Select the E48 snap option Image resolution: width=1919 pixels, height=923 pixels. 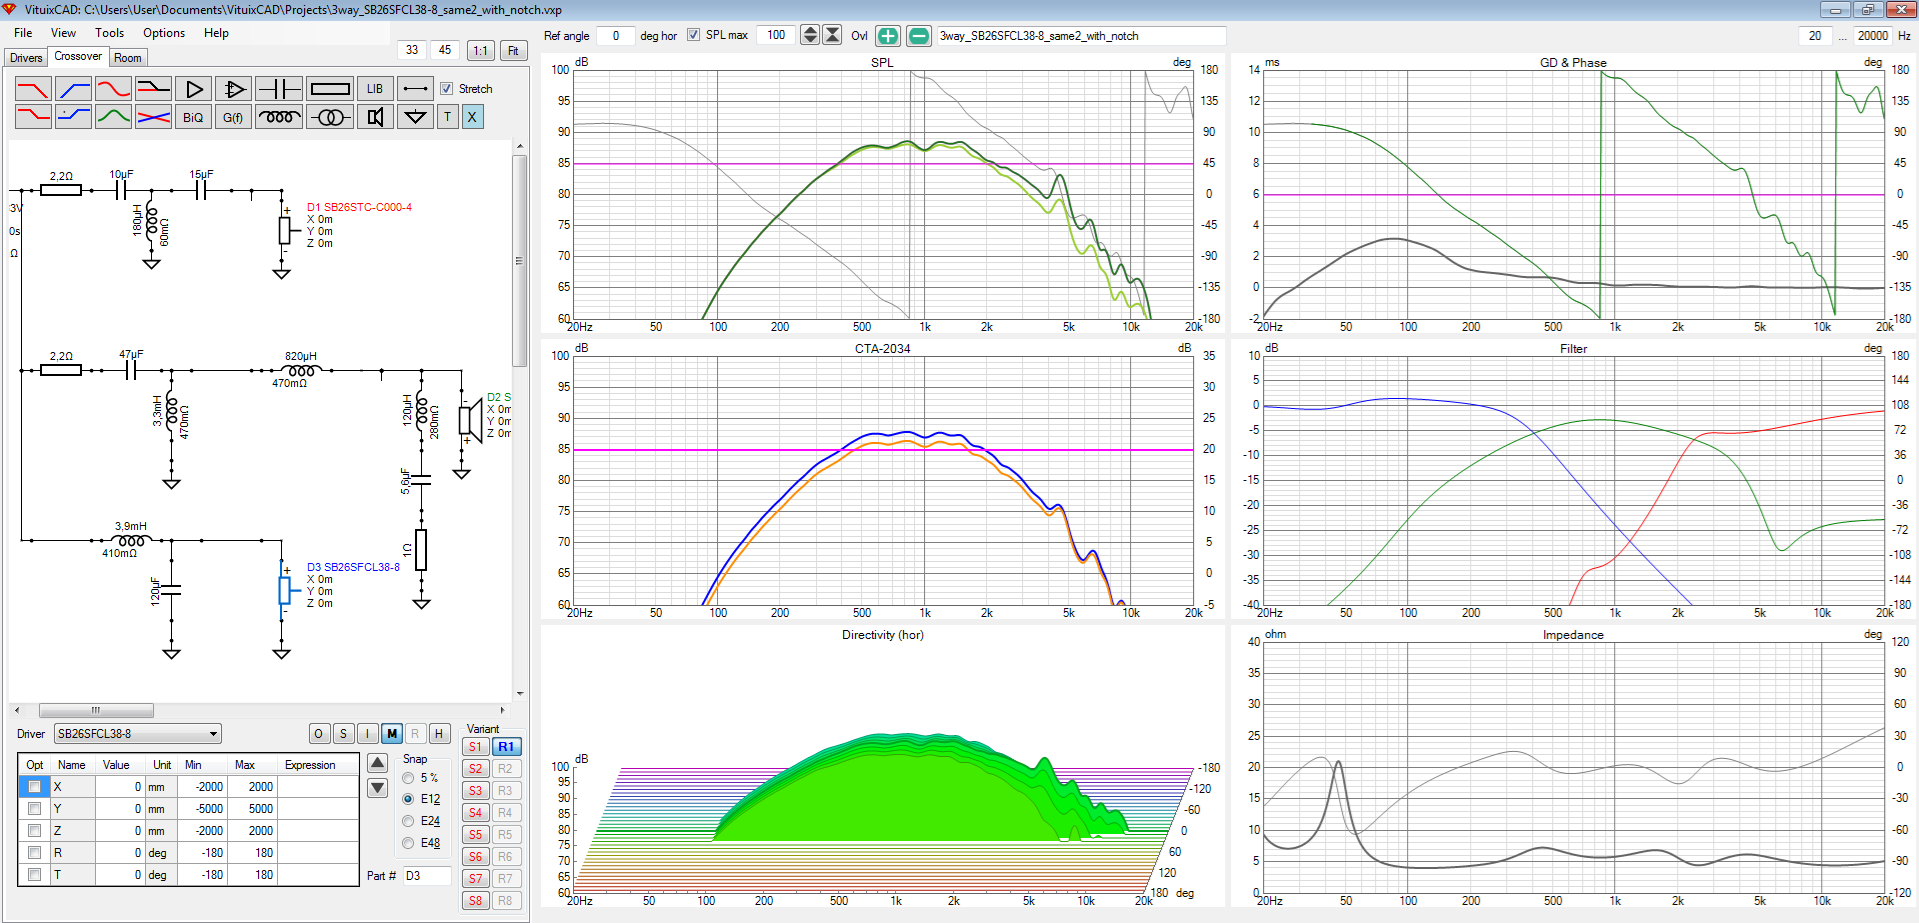pyautogui.click(x=408, y=843)
